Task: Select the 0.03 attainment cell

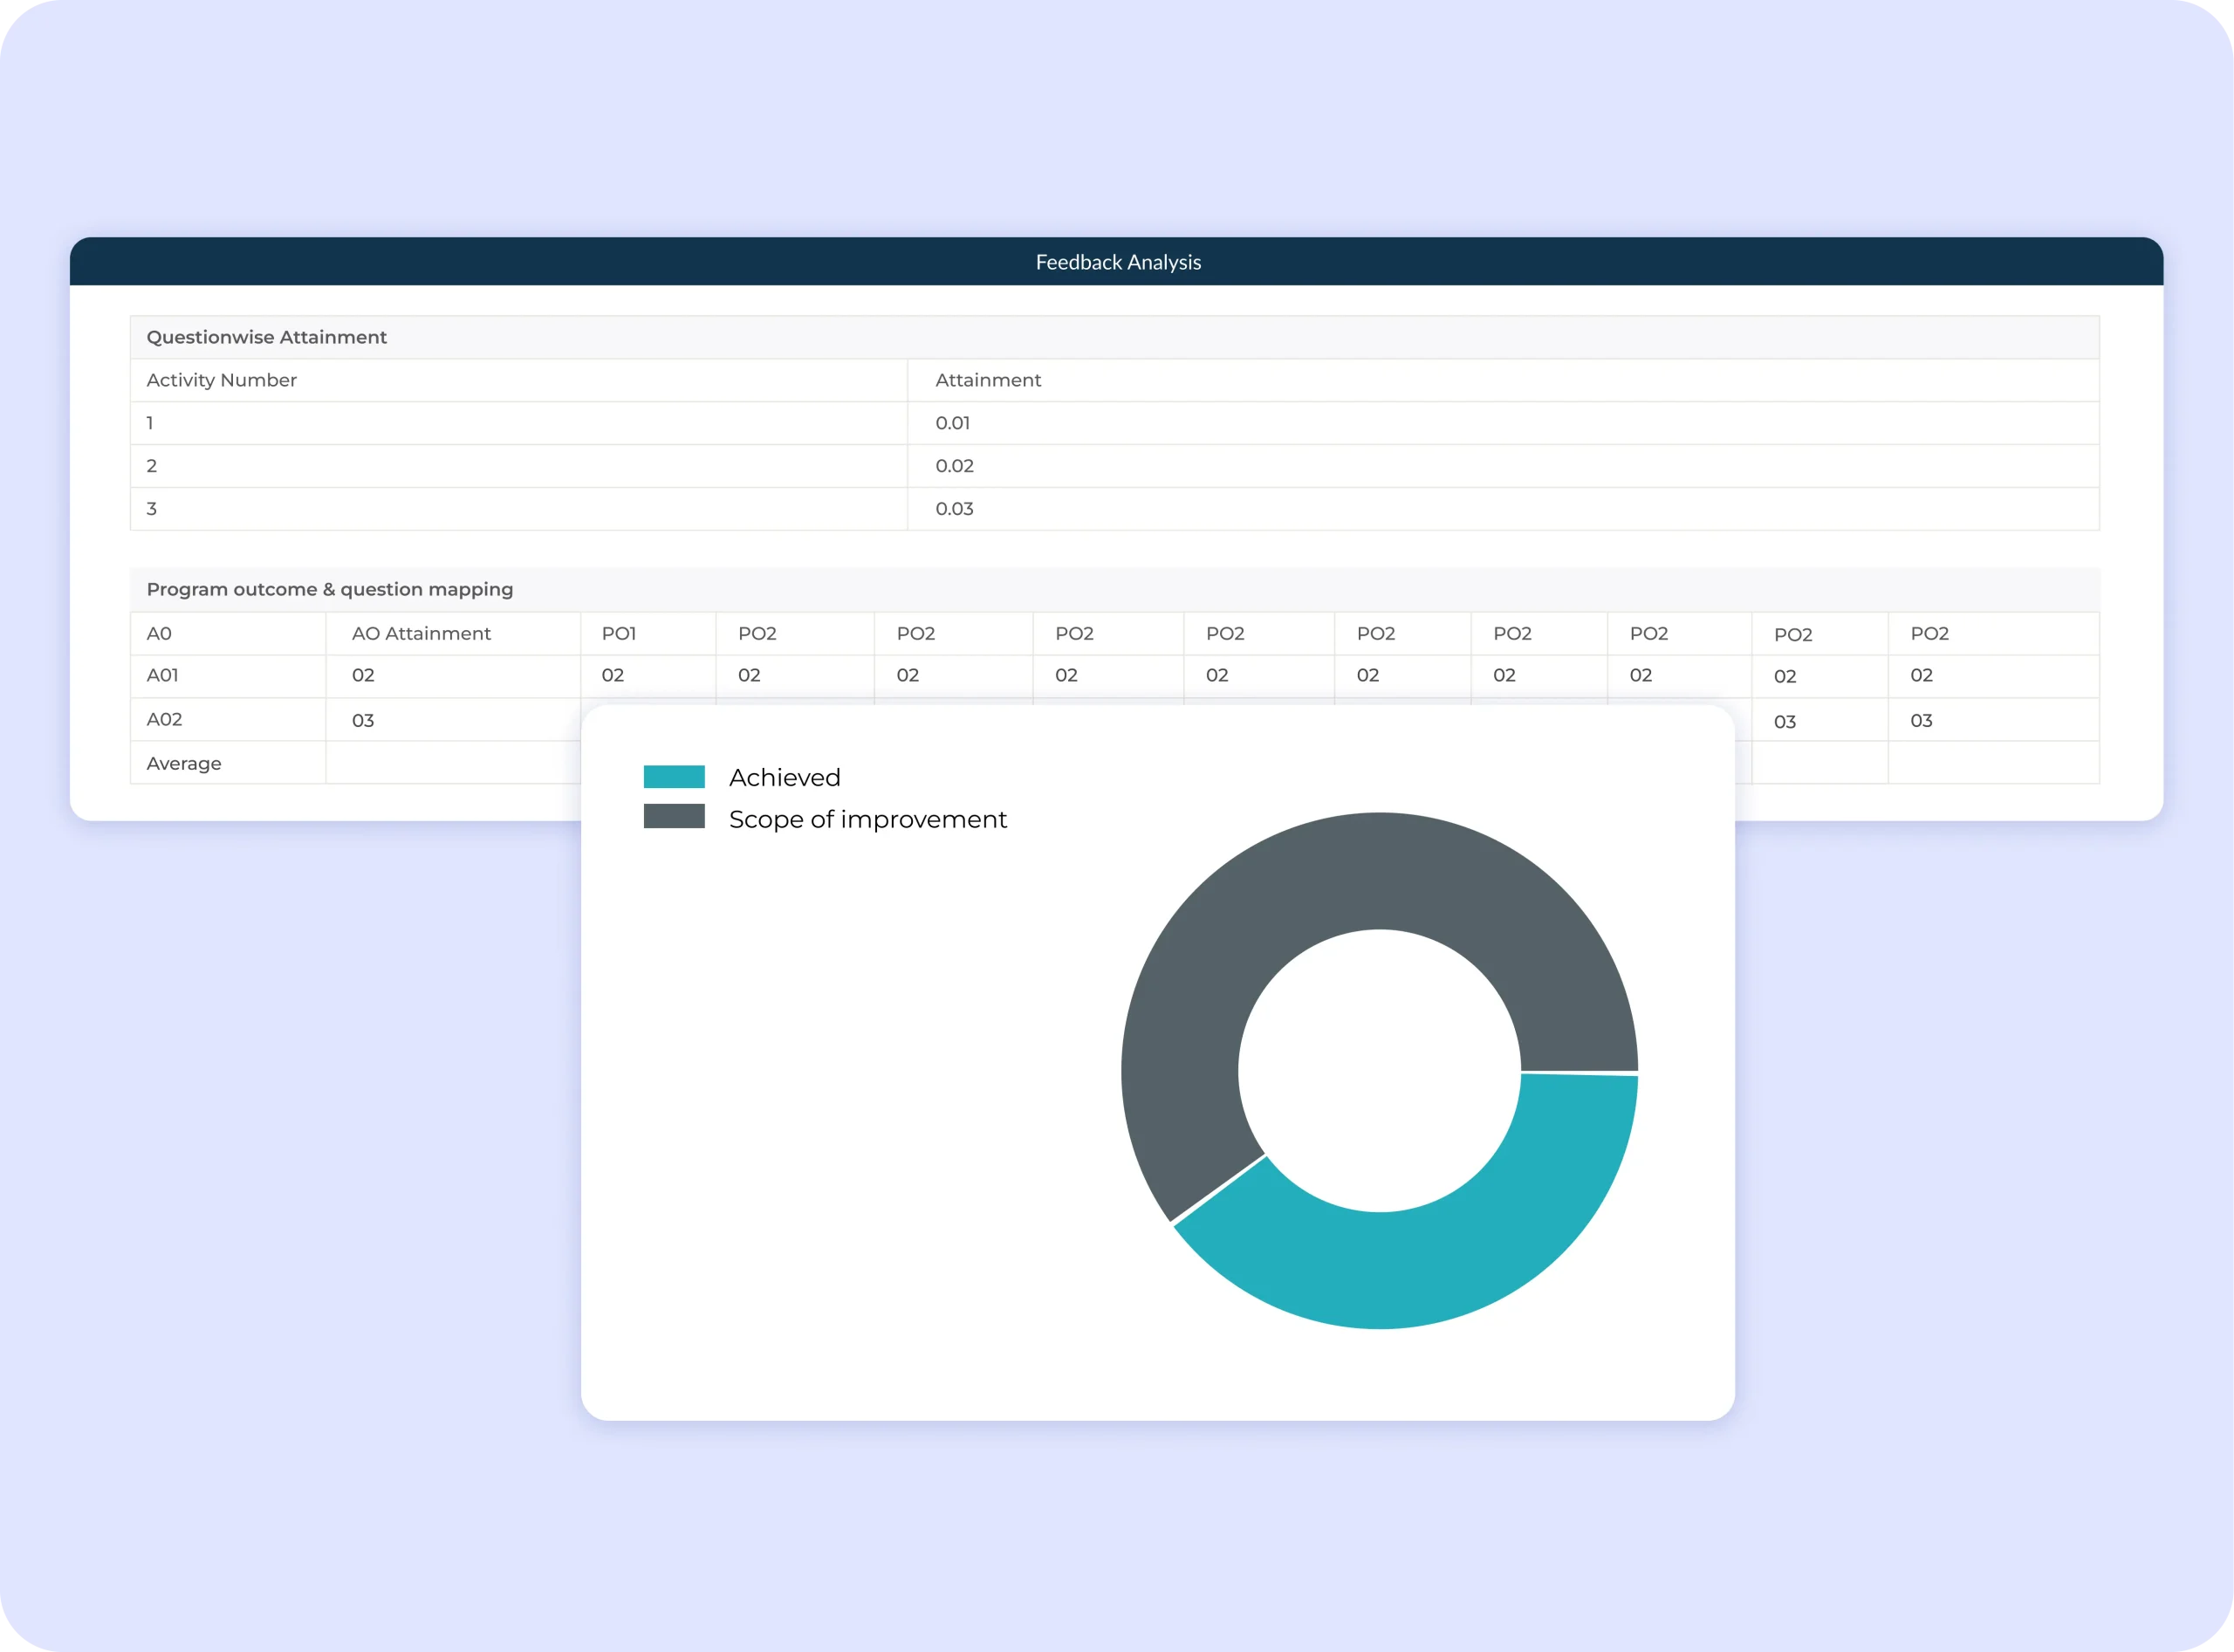Action: tap(954, 509)
